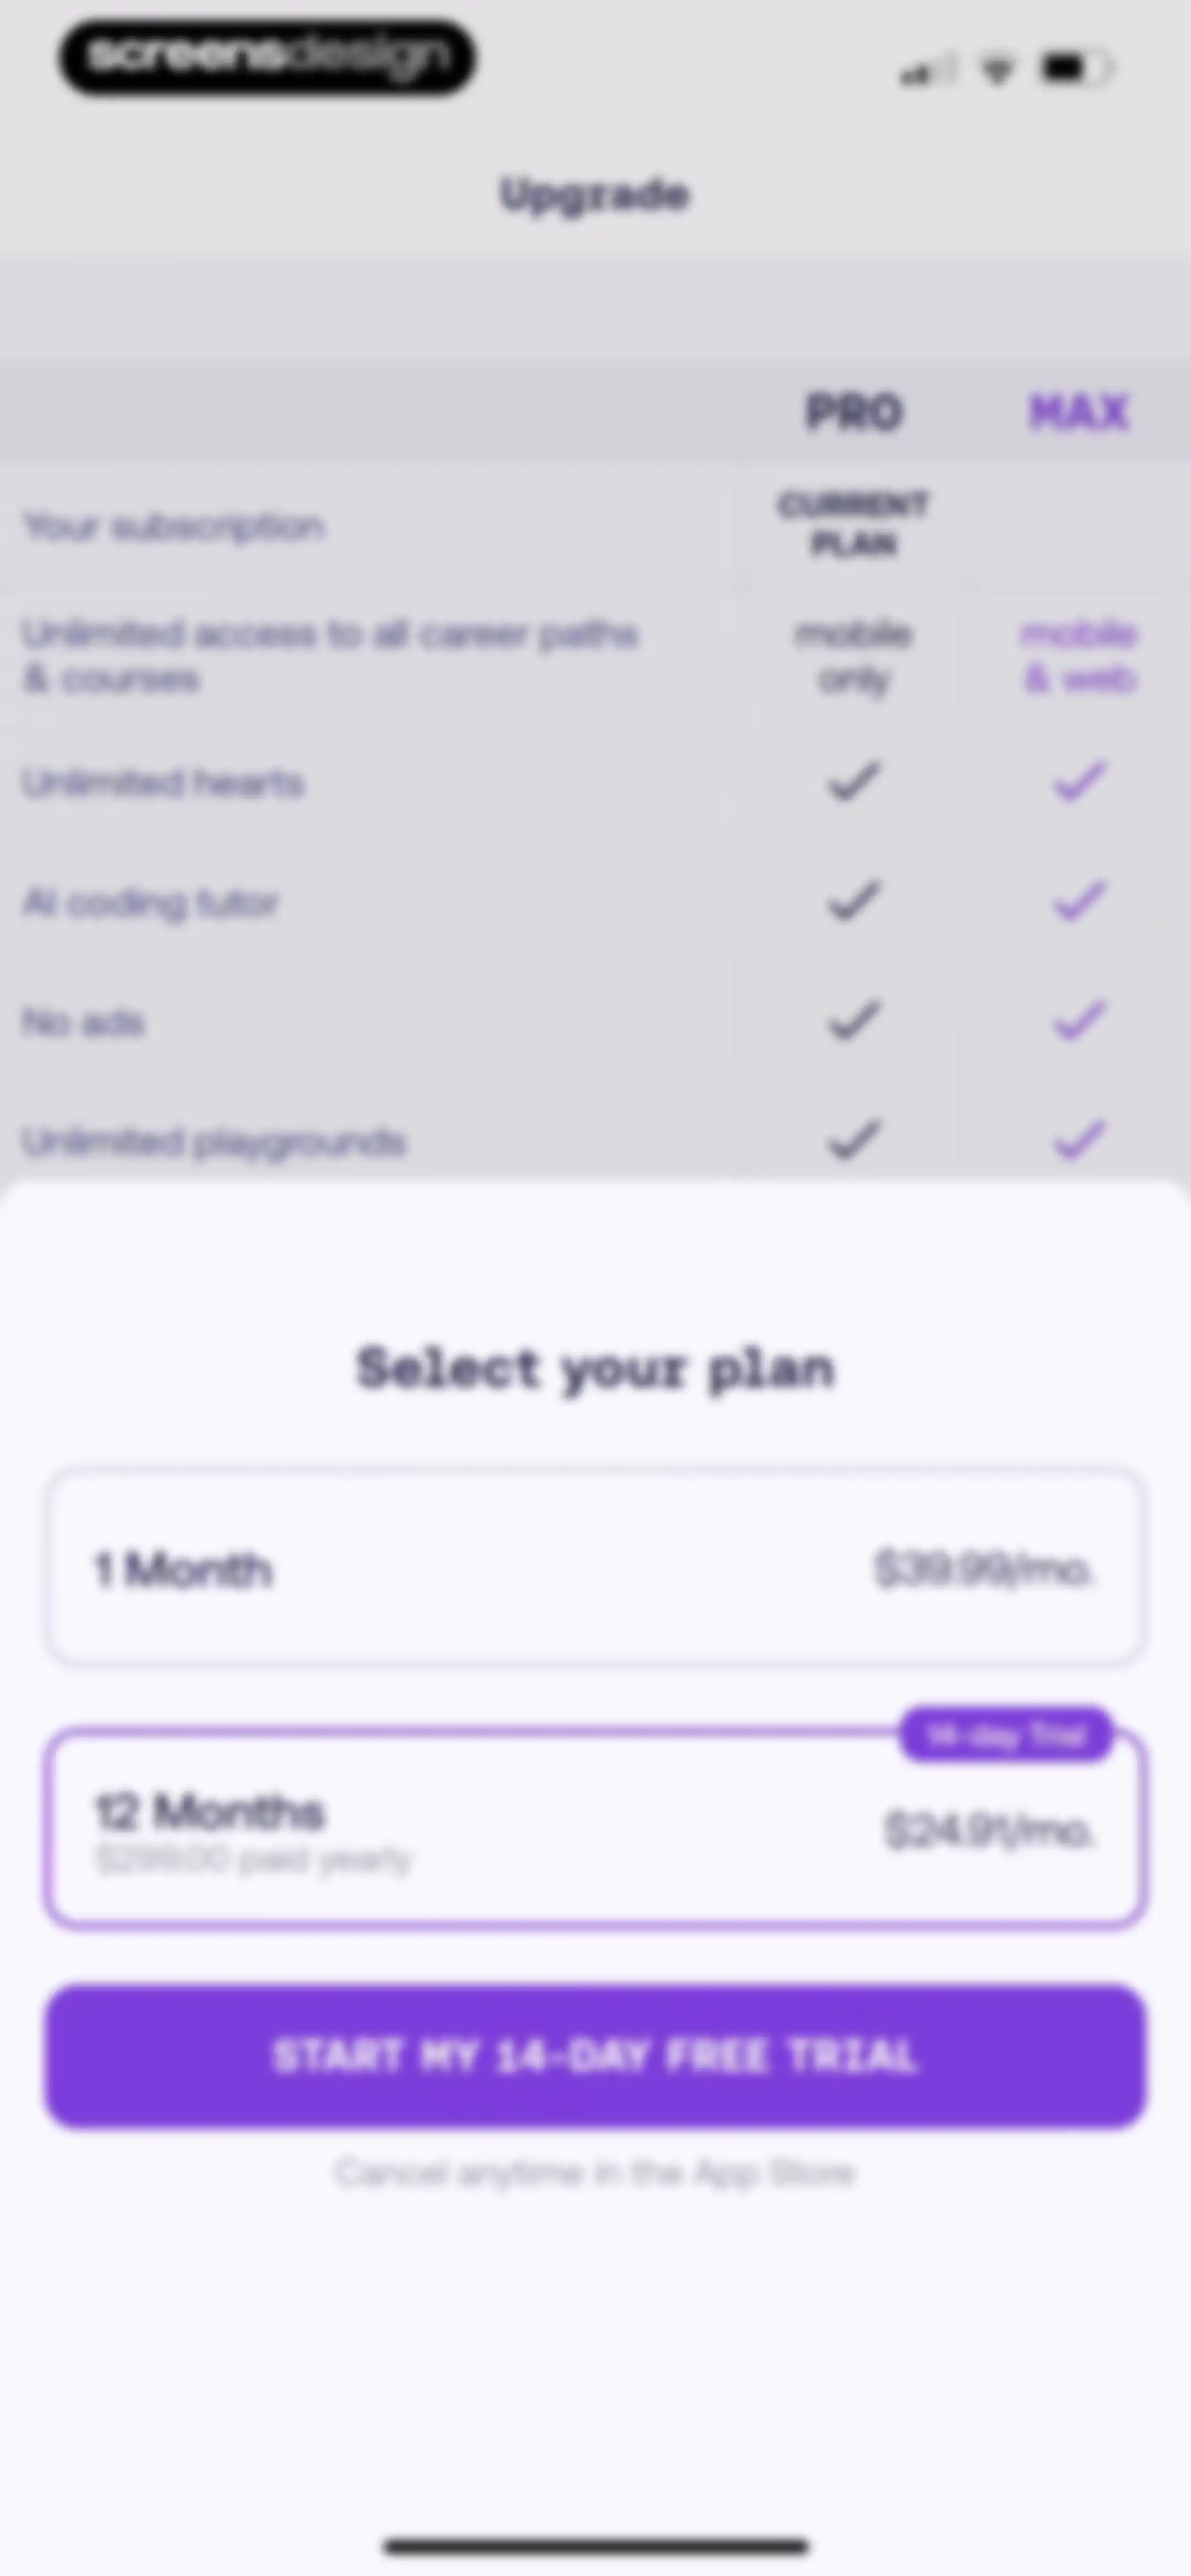
Task: Tap the screensdesign logo badge
Action: [x=267, y=57]
